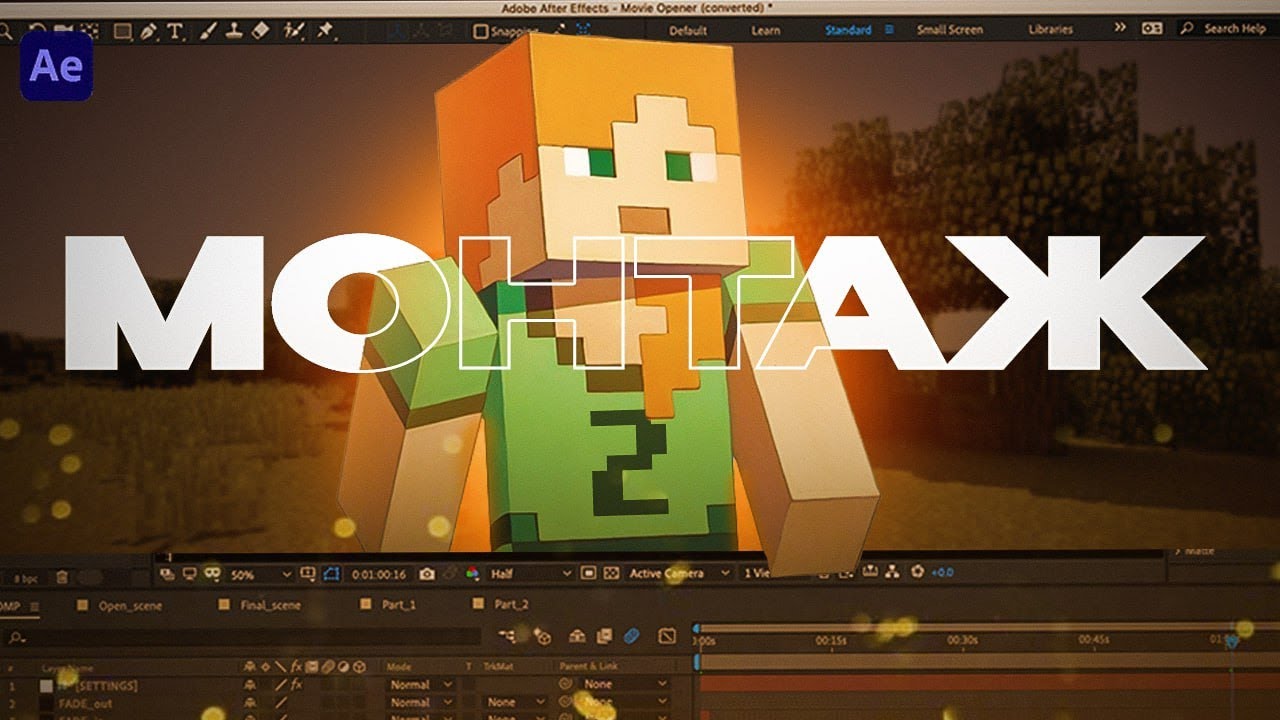Open TrkMat None dropdown for FADE_out layer
The height and width of the screenshot is (720, 1280).
click(515, 703)
